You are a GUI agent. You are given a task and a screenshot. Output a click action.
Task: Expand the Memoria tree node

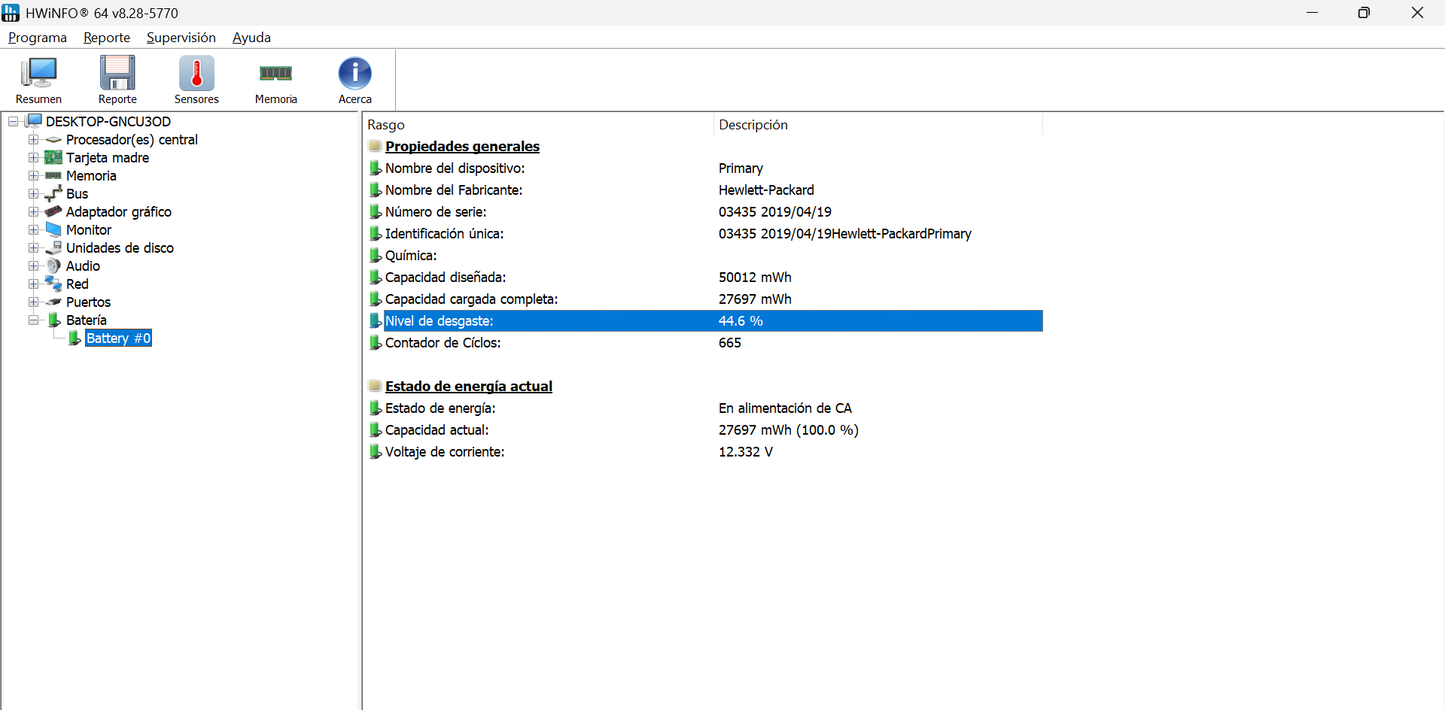33,176
